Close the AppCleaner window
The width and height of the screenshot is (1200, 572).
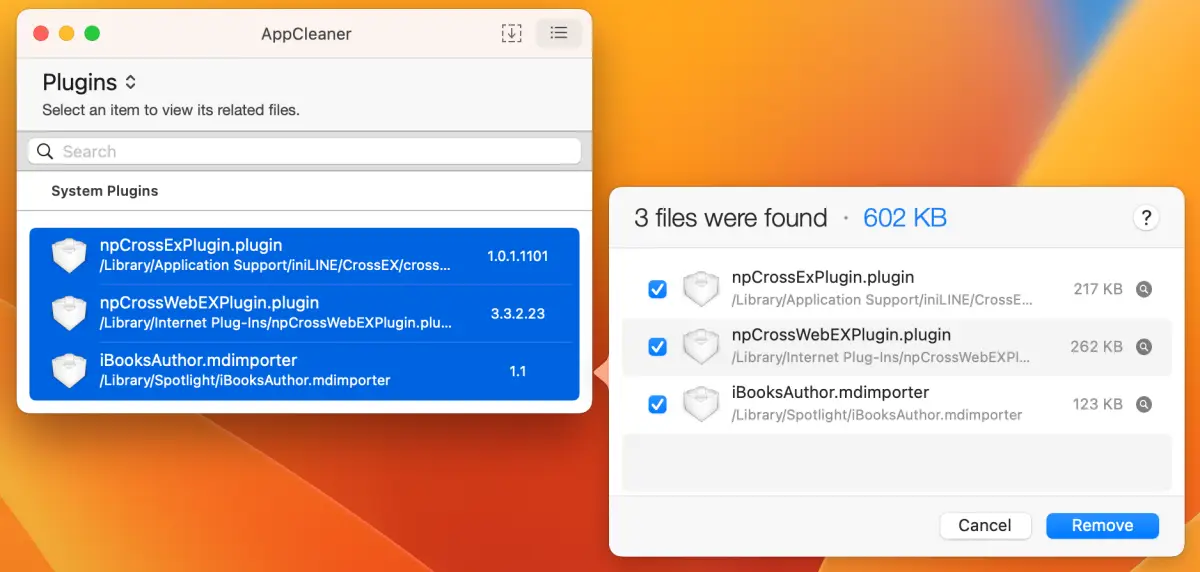point(41,33)
